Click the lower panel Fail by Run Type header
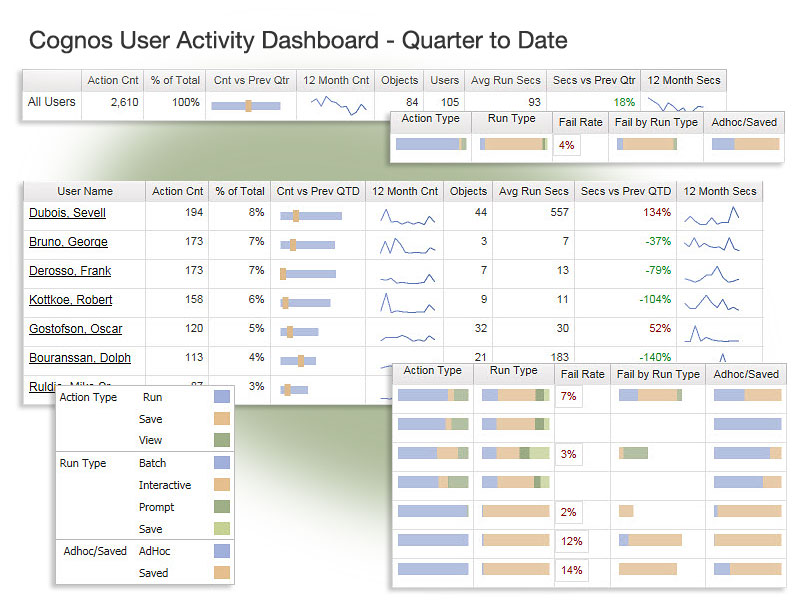Viewport: 800px width, 600px height. [x=658, y=374]
